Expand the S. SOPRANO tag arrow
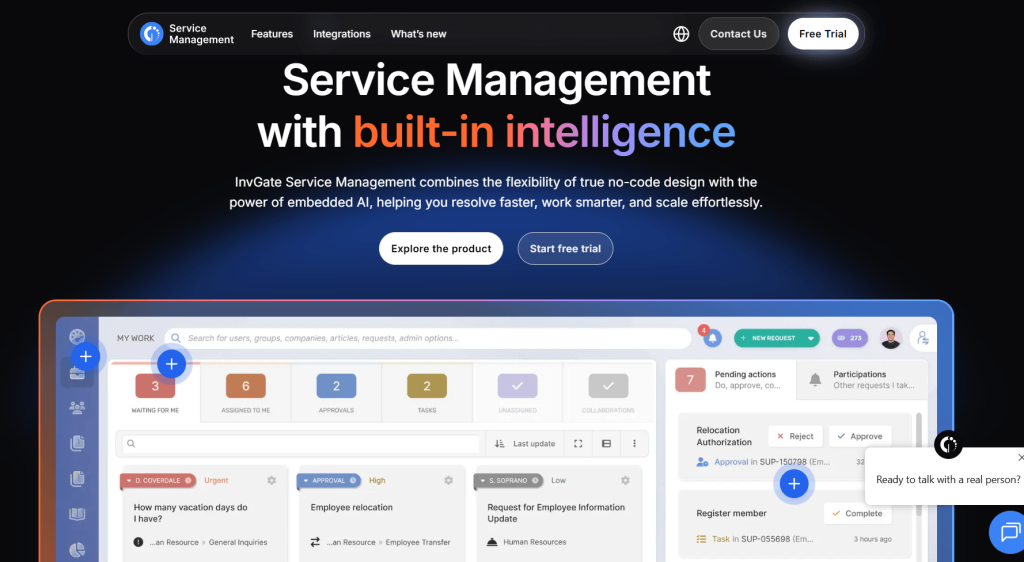The image size is (1024, 562). tap(483, 480)
